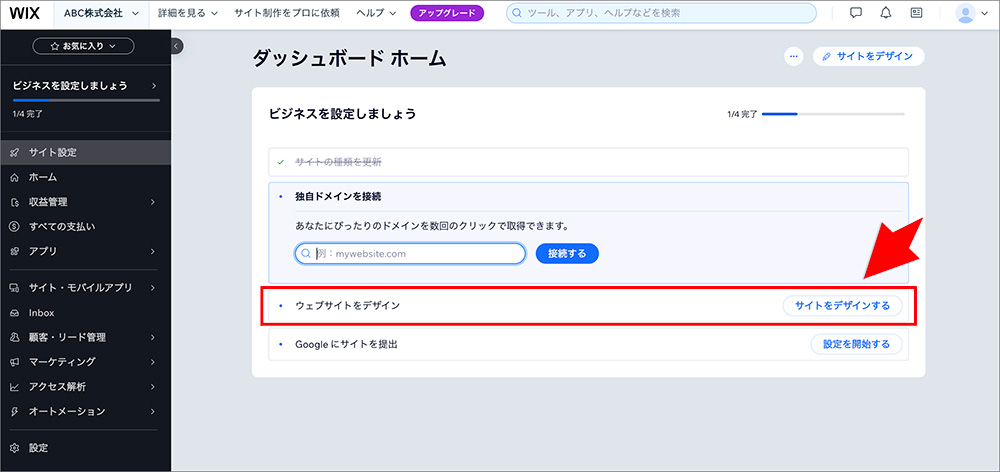Click the アプリ apps icon

click(x=15, y=251)
